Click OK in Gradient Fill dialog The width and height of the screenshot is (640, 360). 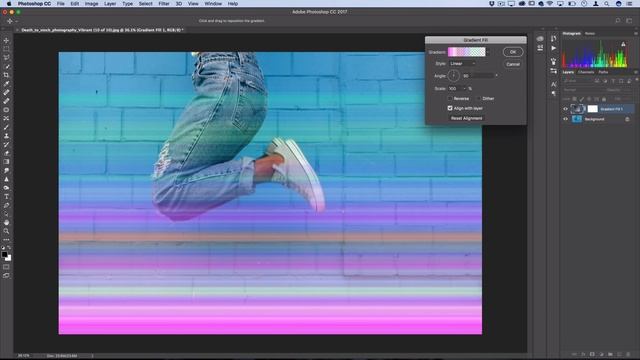pos(513,52)
